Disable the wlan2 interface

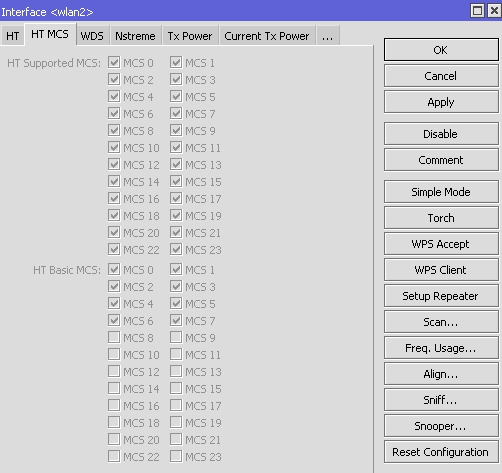(x=441, y=134)
